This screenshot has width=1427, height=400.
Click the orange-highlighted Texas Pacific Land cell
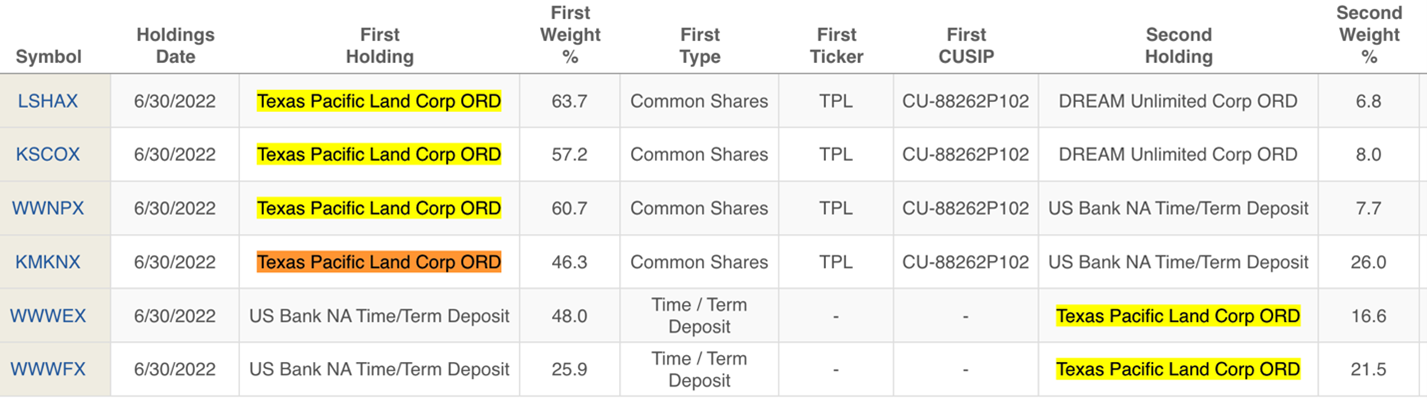[x=379, y=262]
